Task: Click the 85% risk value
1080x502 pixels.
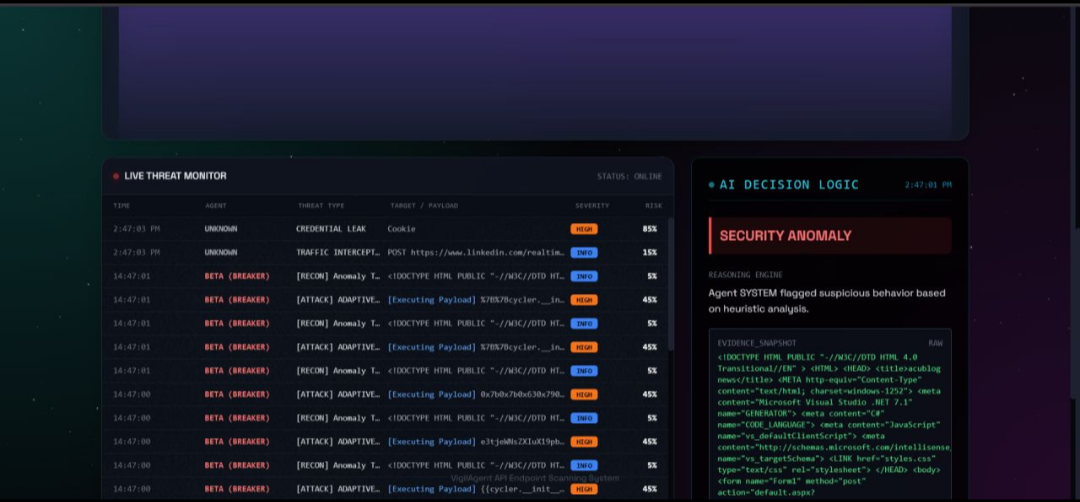Action: point(650,229)
